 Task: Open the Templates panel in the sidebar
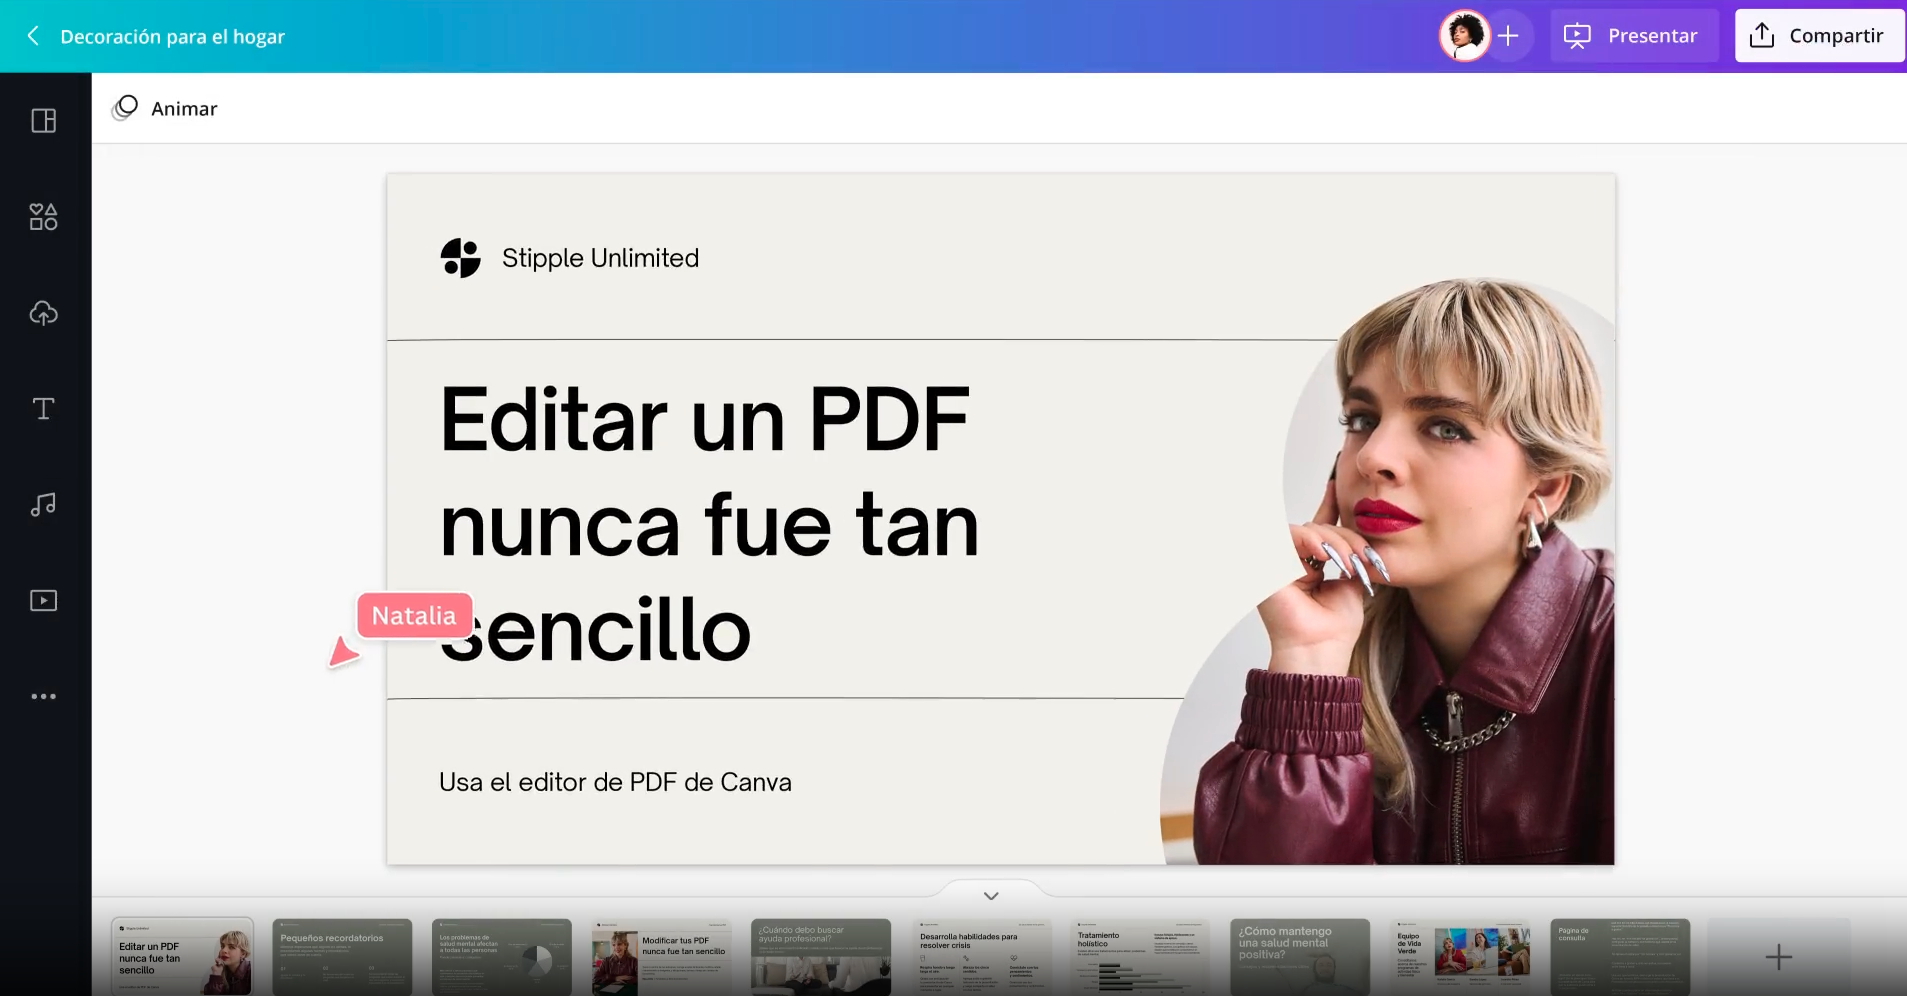click(x=44, y=121)
